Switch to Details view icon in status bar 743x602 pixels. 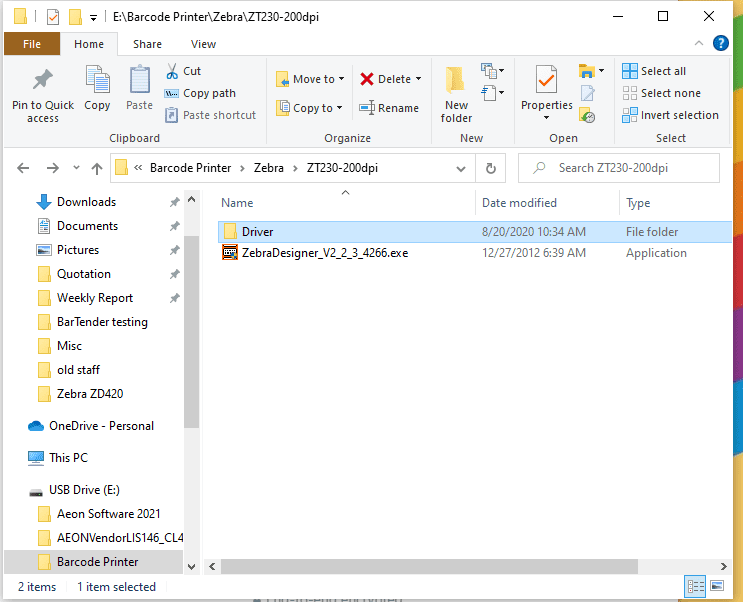tap(695, 587)
